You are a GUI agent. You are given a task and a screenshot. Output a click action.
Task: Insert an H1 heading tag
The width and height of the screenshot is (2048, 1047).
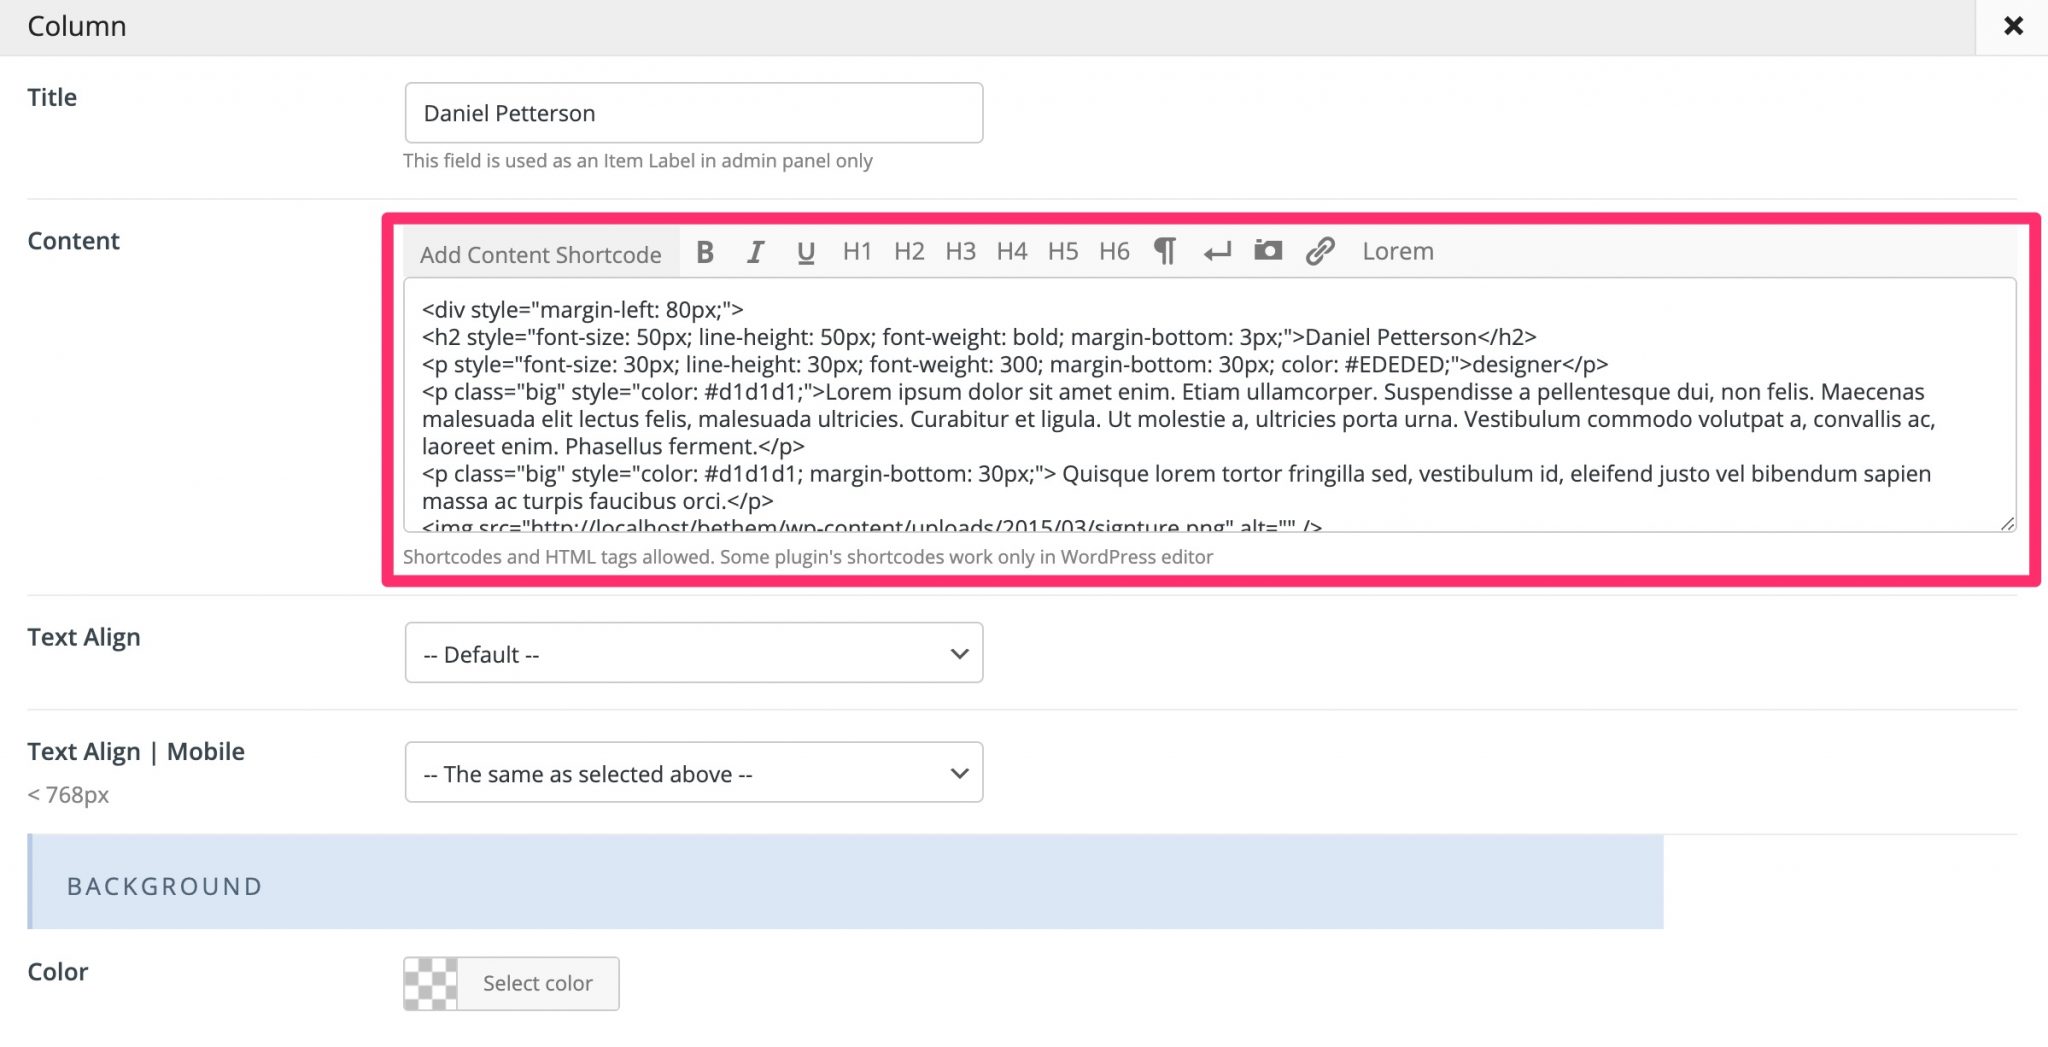[857, 252]
